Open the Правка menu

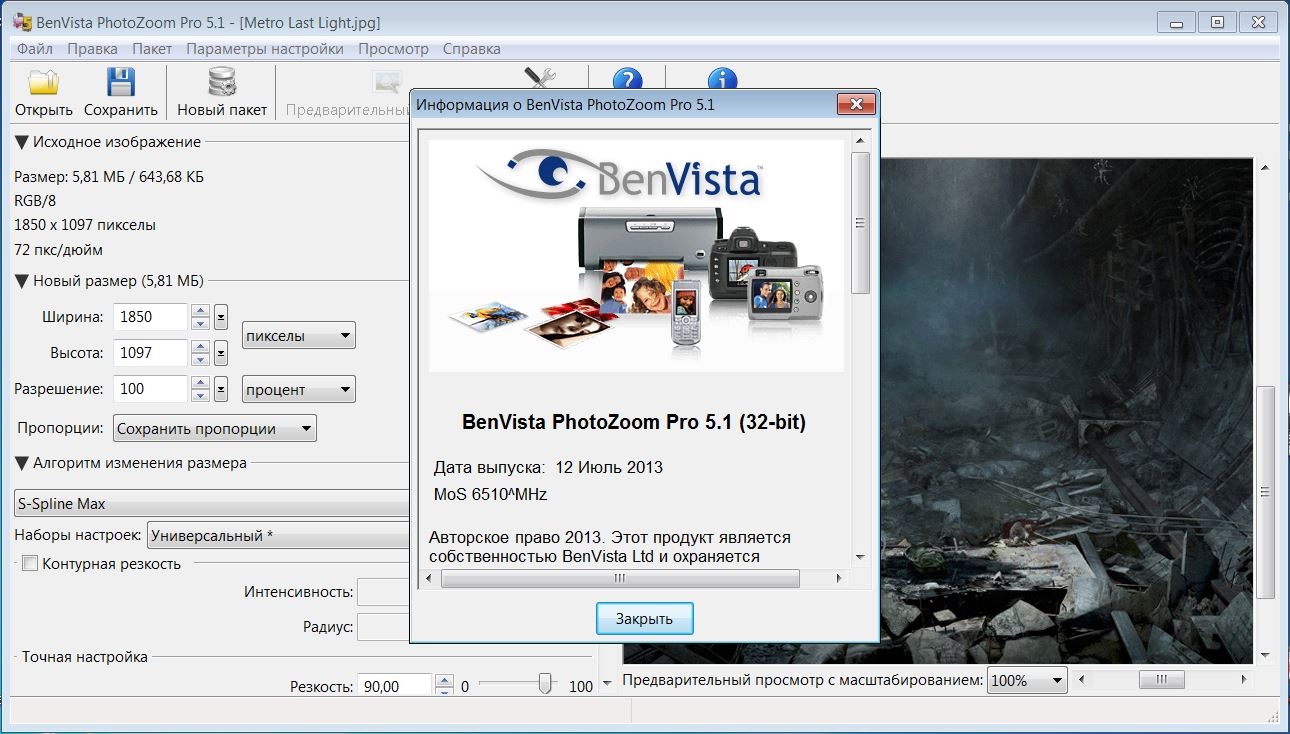[92, 48]
